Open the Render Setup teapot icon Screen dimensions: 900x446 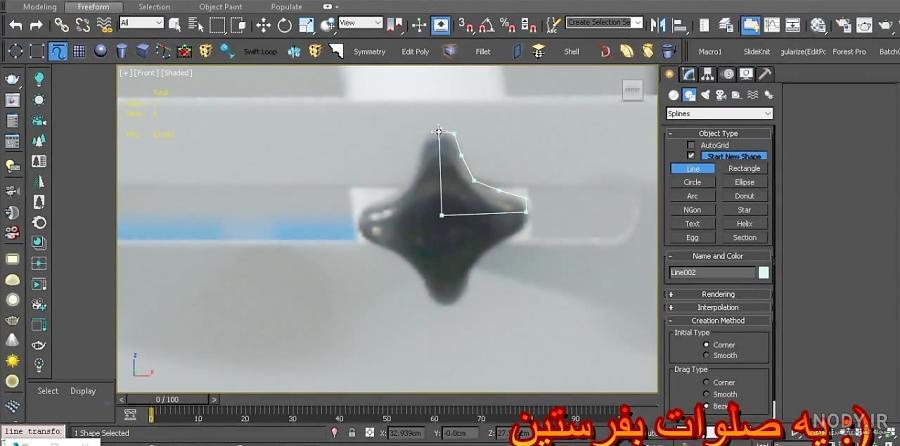click(843, 25)
